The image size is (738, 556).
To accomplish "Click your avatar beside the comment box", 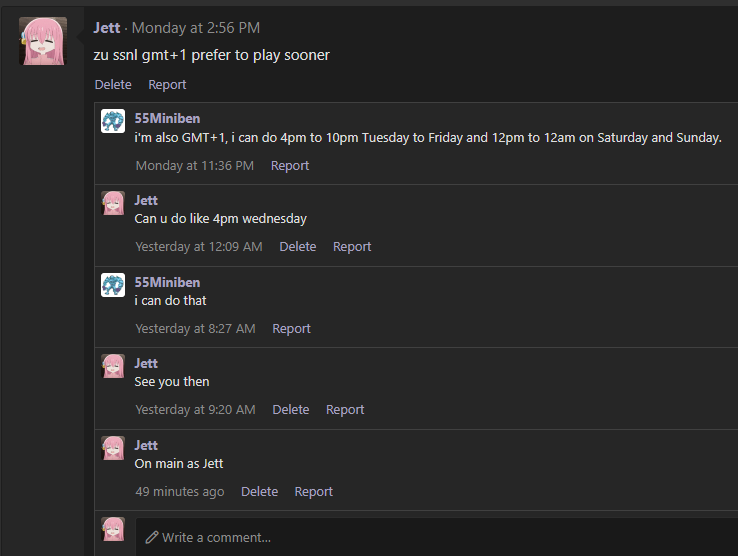I will click(113, 529).
